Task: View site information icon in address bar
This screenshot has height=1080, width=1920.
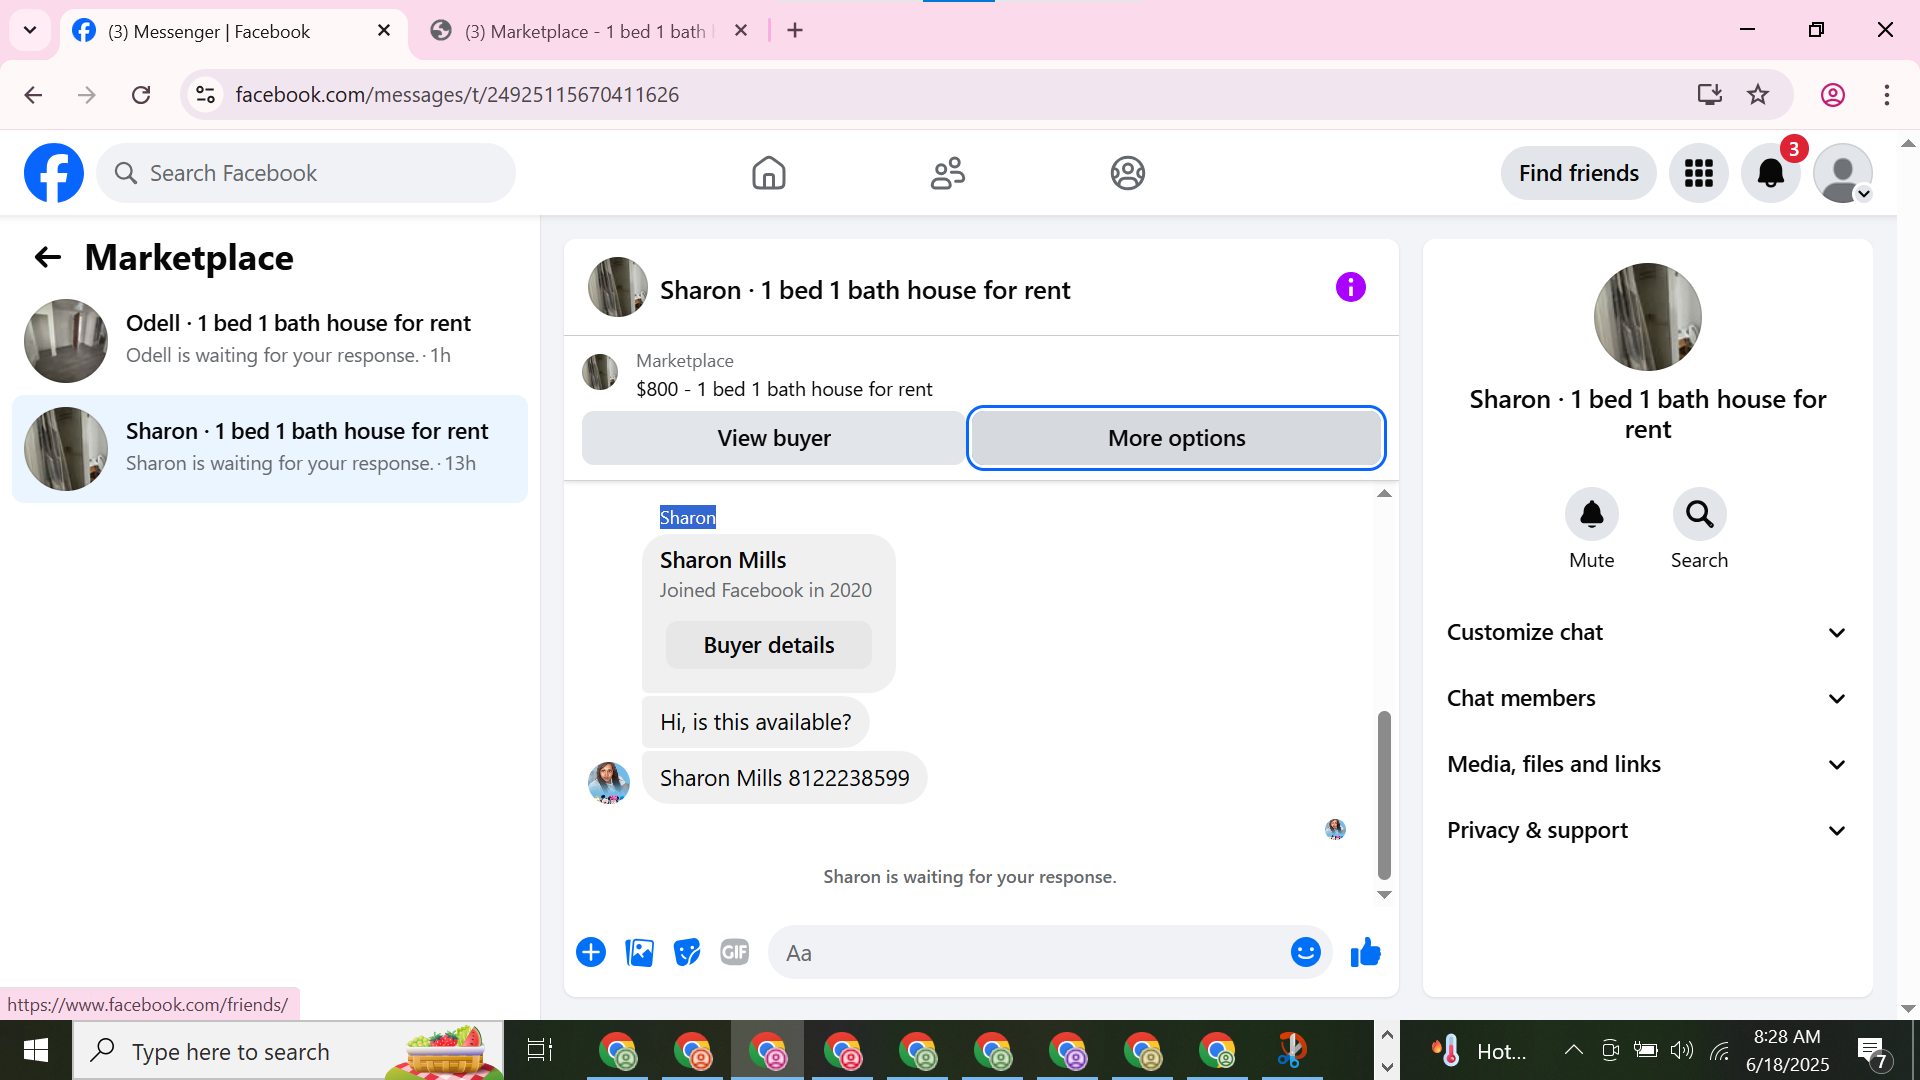Action: (x=205, y=94)
